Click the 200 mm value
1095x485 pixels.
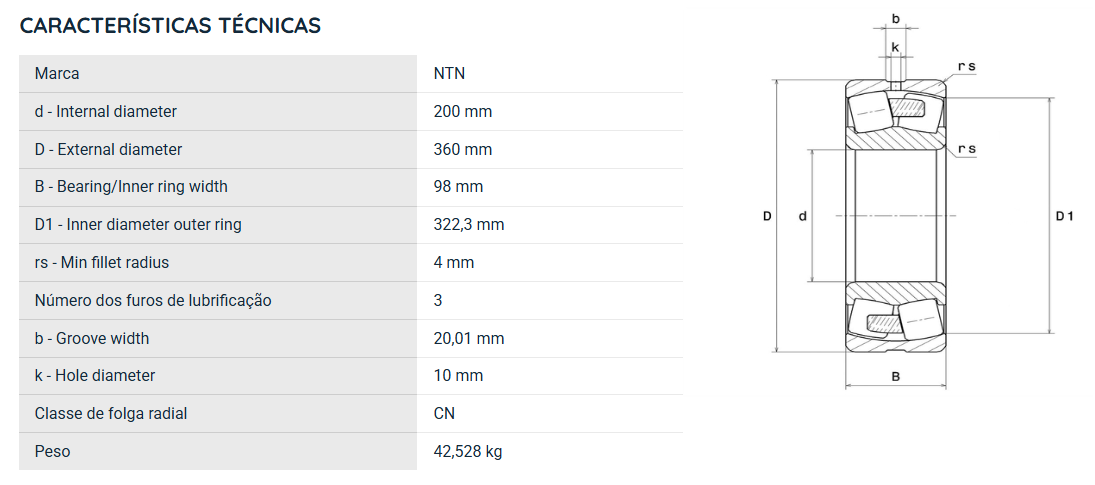coord(462,112)
